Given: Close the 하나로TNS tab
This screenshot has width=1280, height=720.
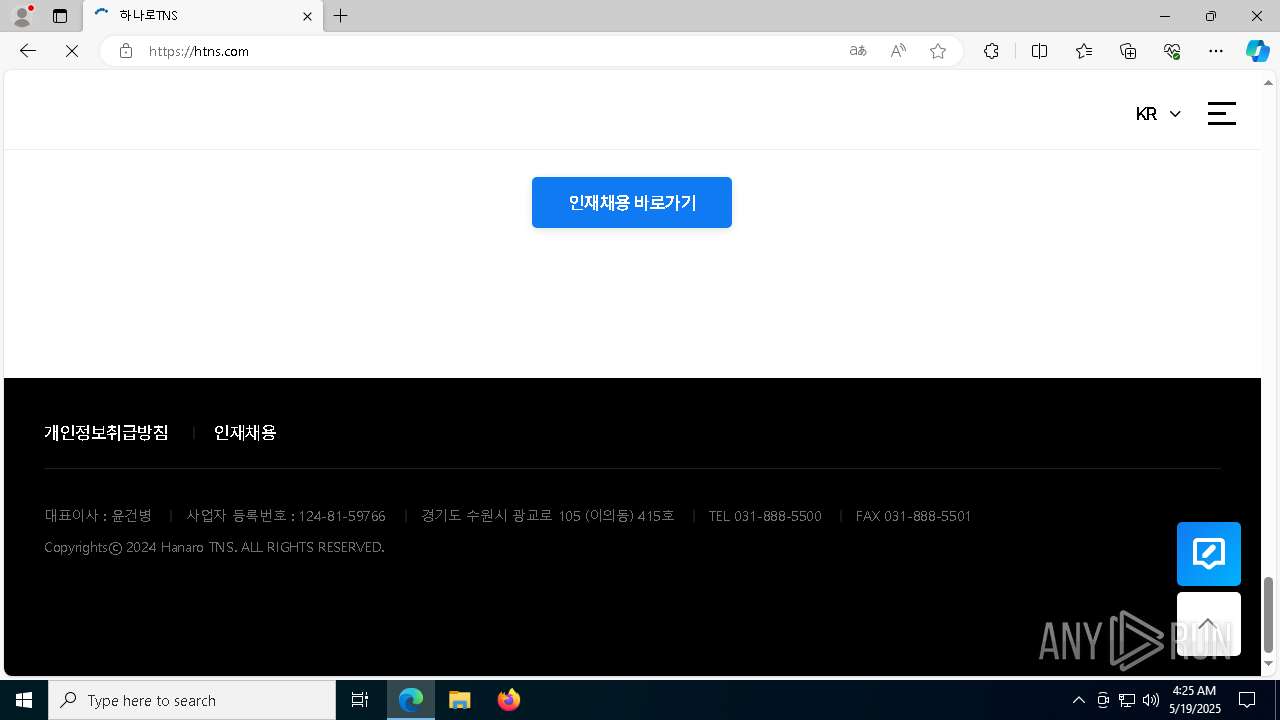Looking at the screenshot, I should coord(307,16).
